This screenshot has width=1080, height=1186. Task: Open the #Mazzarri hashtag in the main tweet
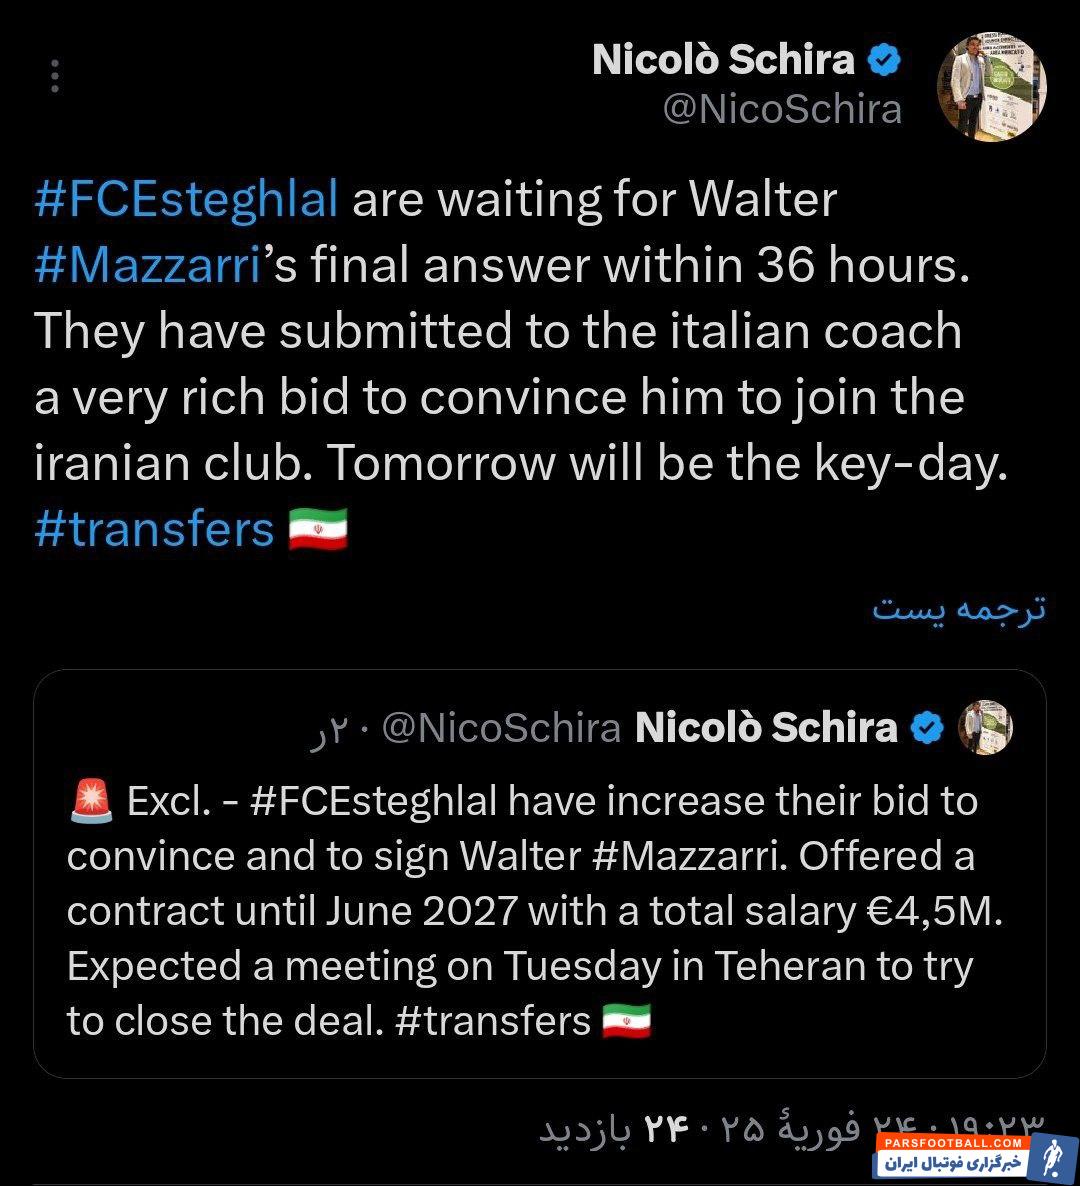[x=148, y=266]
